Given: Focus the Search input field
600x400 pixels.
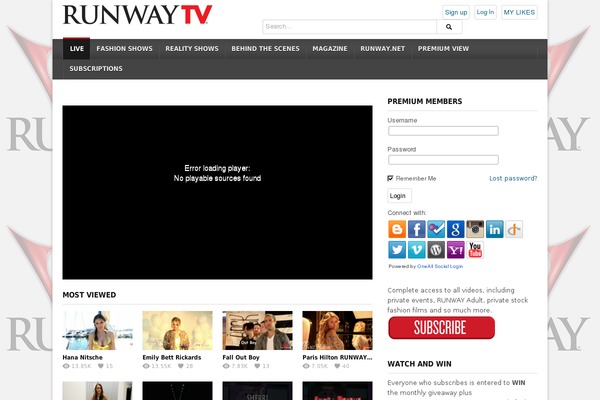Looking at the screenshot, I should tap(349, 27).
